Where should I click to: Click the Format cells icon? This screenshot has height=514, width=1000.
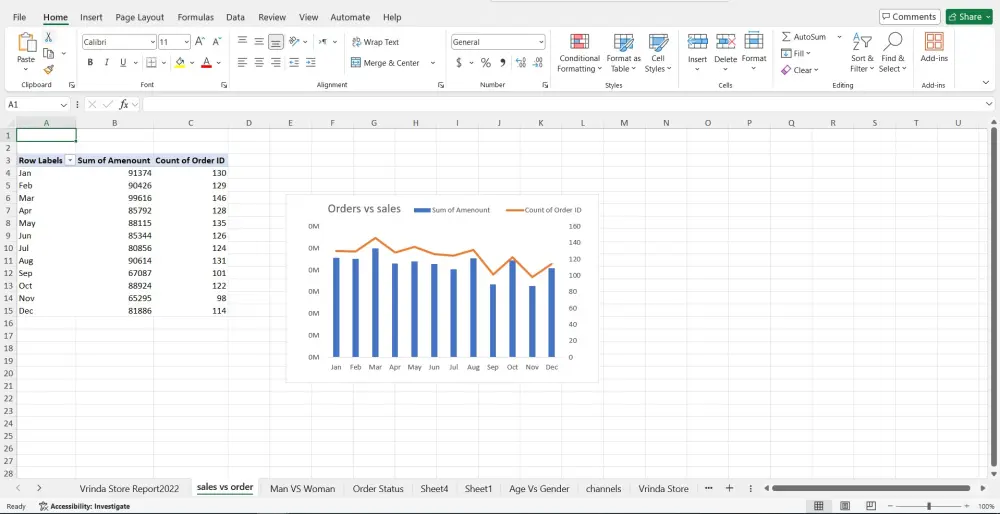click(754, 41)
